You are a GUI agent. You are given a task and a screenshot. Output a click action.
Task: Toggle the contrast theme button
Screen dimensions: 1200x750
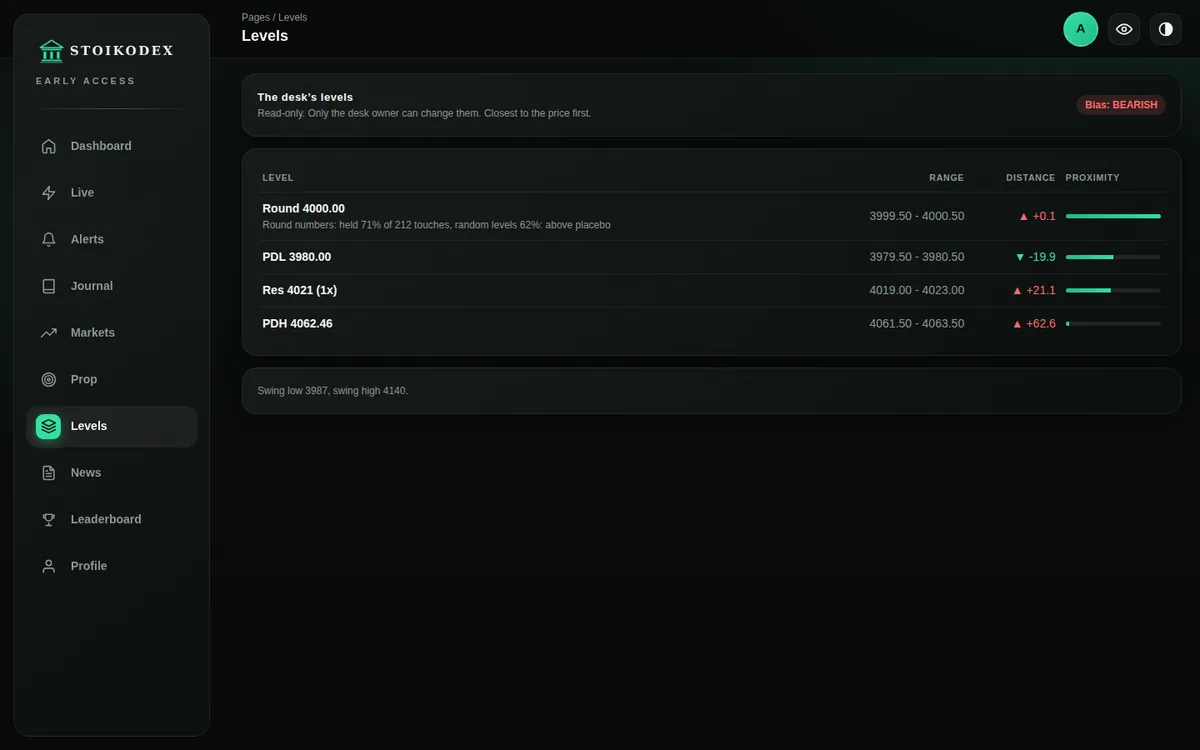(1165, 29)
